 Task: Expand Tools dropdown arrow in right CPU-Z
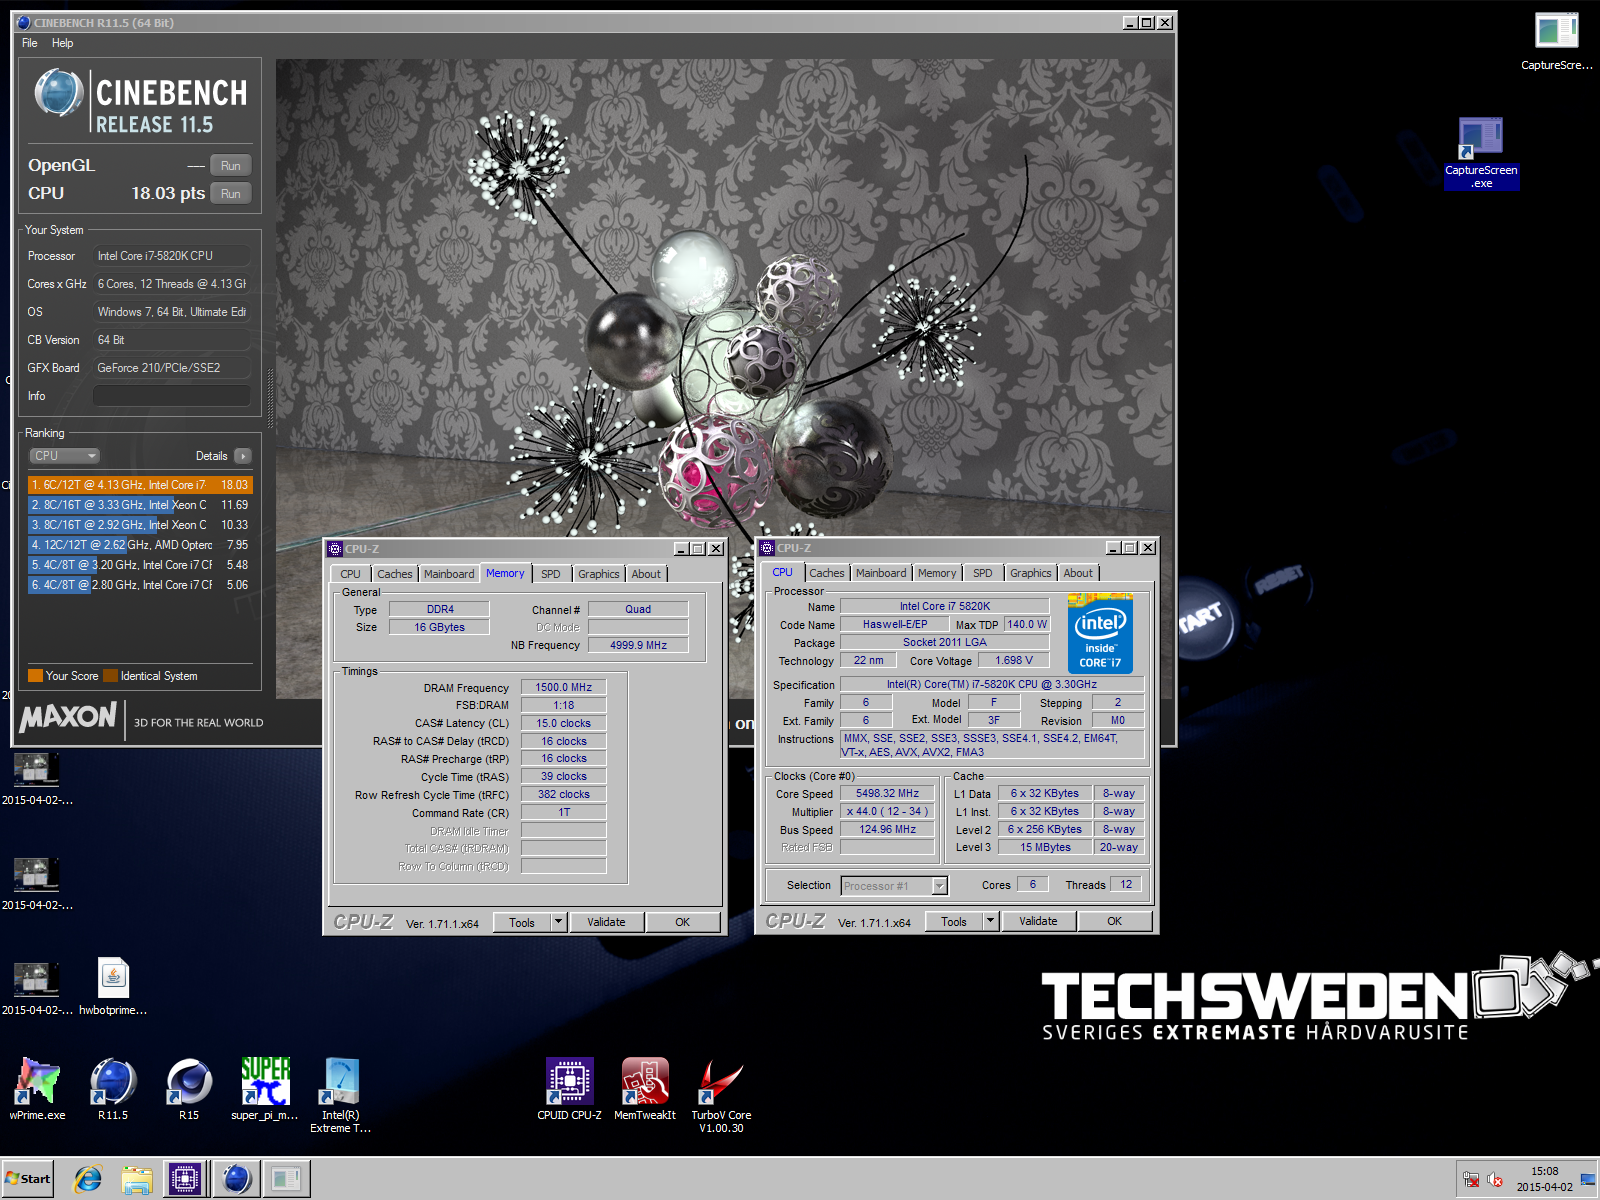pyautogui.click(x=991, y=922)
